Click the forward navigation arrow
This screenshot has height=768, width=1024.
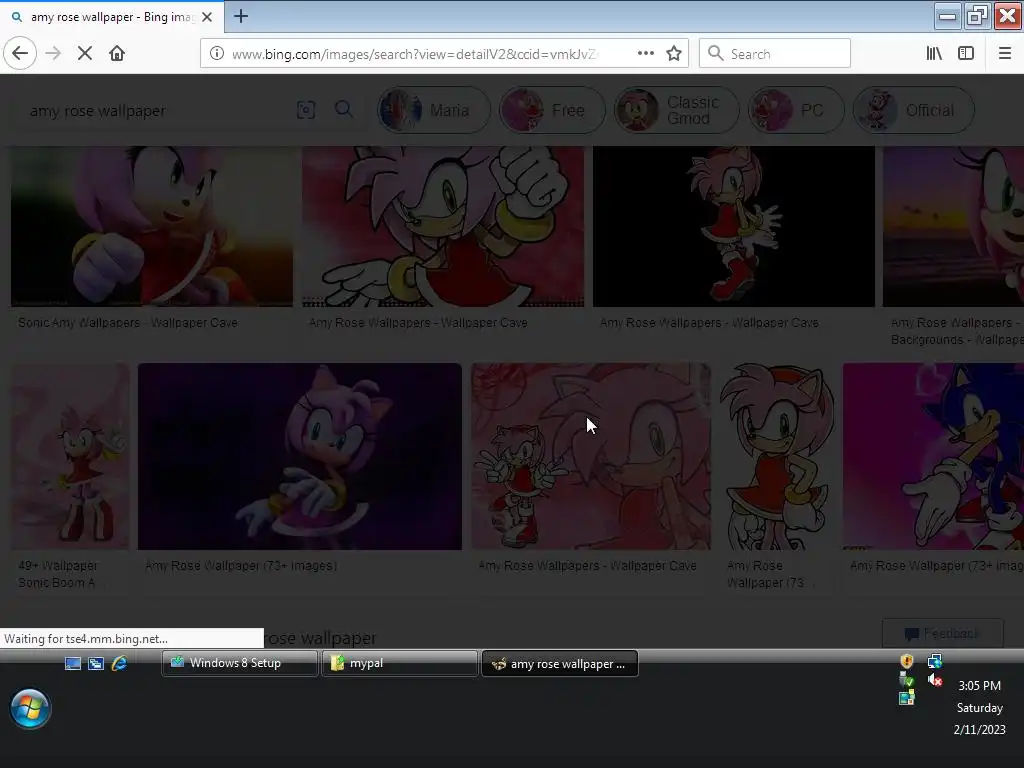coord(53,54)
